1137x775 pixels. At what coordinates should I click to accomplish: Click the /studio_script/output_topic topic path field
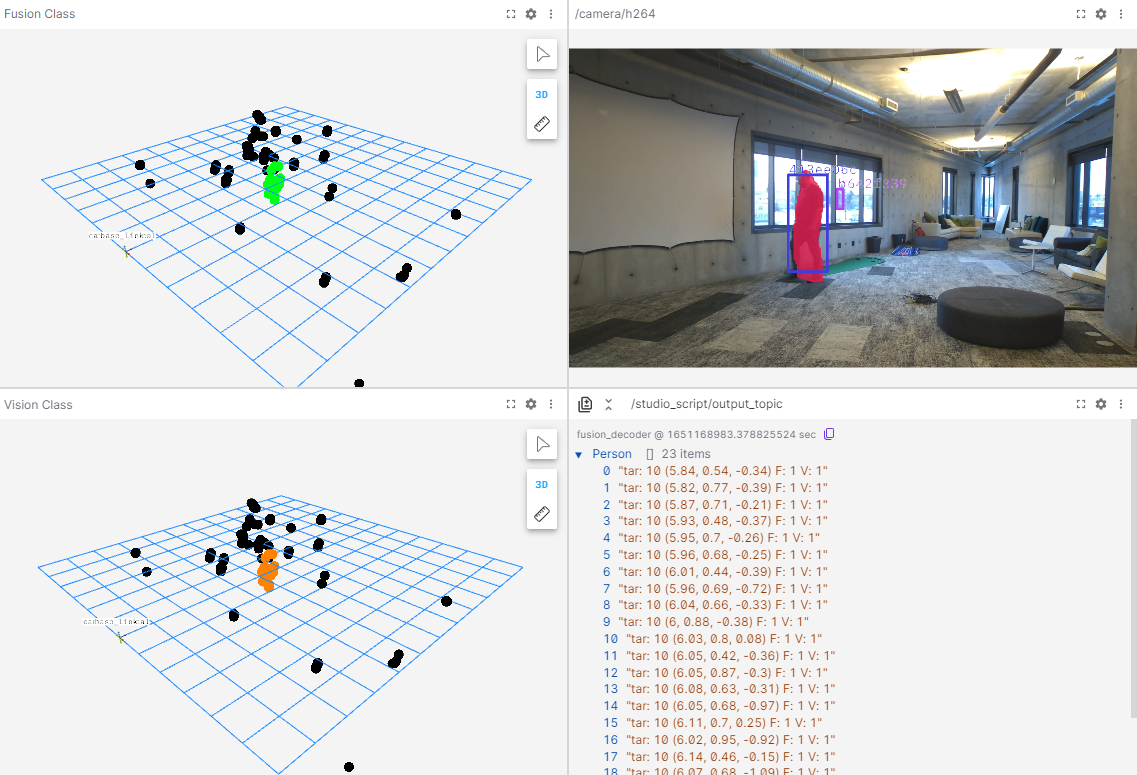coord(707,404)
